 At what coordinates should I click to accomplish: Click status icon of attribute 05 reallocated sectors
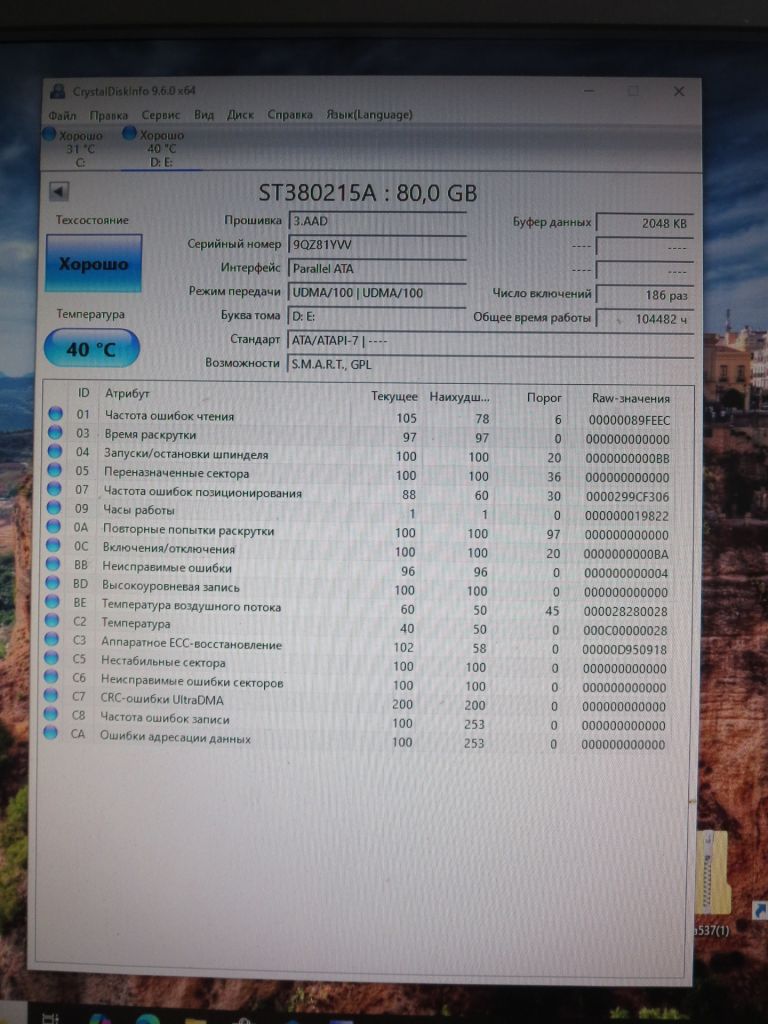click(x=54, y=470)
